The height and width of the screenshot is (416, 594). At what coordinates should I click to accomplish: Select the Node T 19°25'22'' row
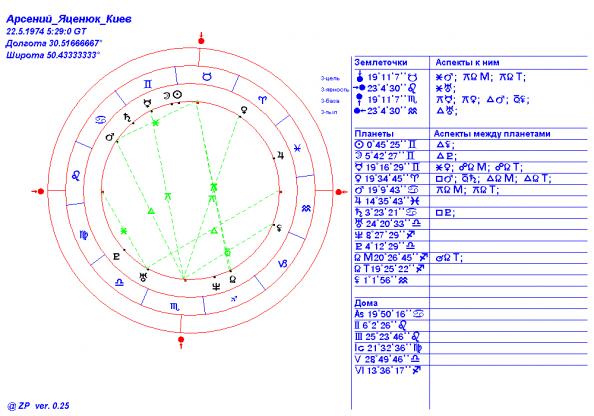pyautogui.click(x=390, y=269)
